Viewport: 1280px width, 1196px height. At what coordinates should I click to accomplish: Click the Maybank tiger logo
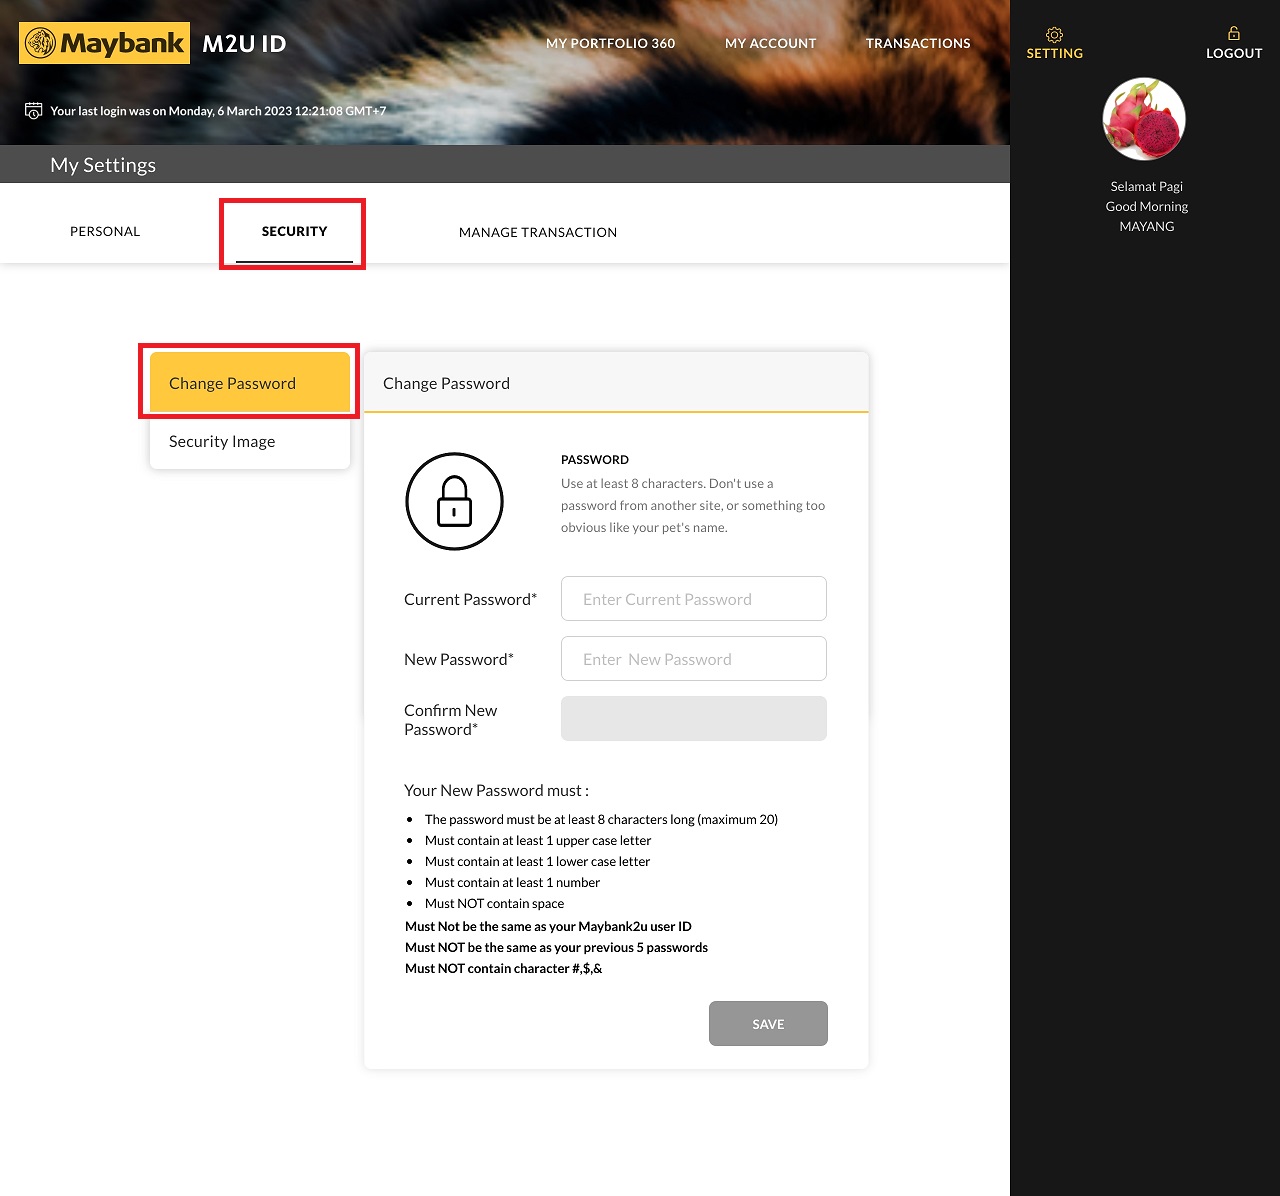pos(40,44)
